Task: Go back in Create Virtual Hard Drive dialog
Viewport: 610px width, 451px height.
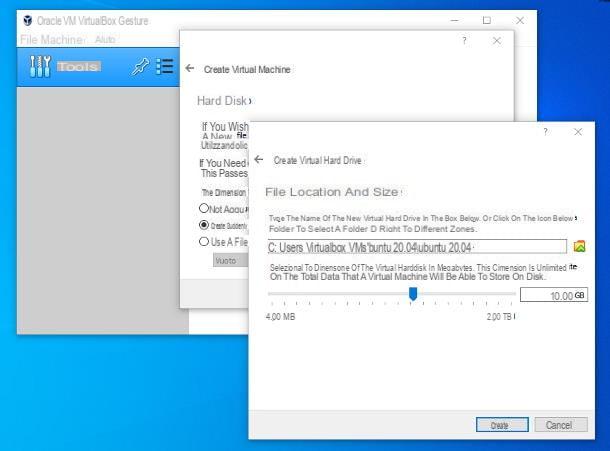Action: click(259, 160)
